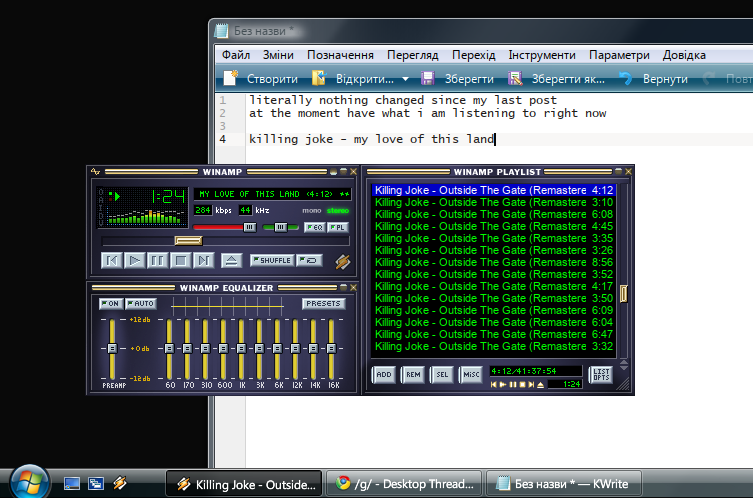Click KWrite Зберегти як save as button

[557, 79]
